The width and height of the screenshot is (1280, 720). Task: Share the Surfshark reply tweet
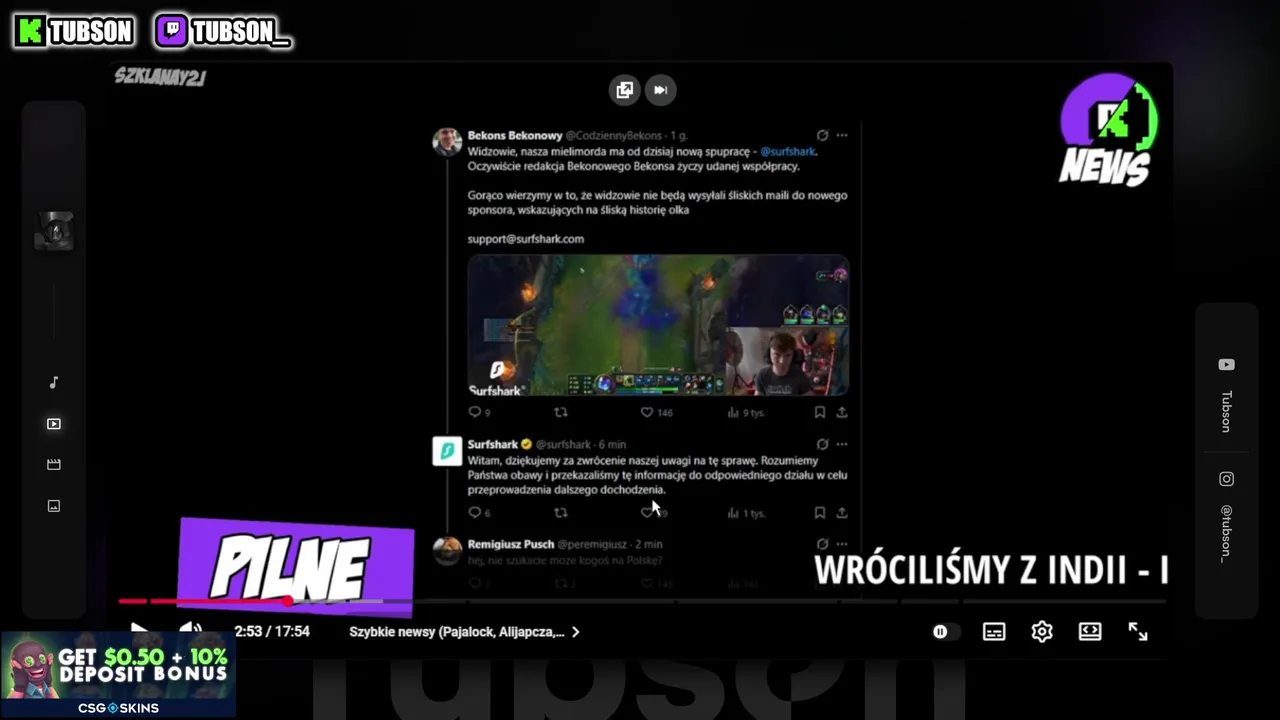tap(842, 512)
